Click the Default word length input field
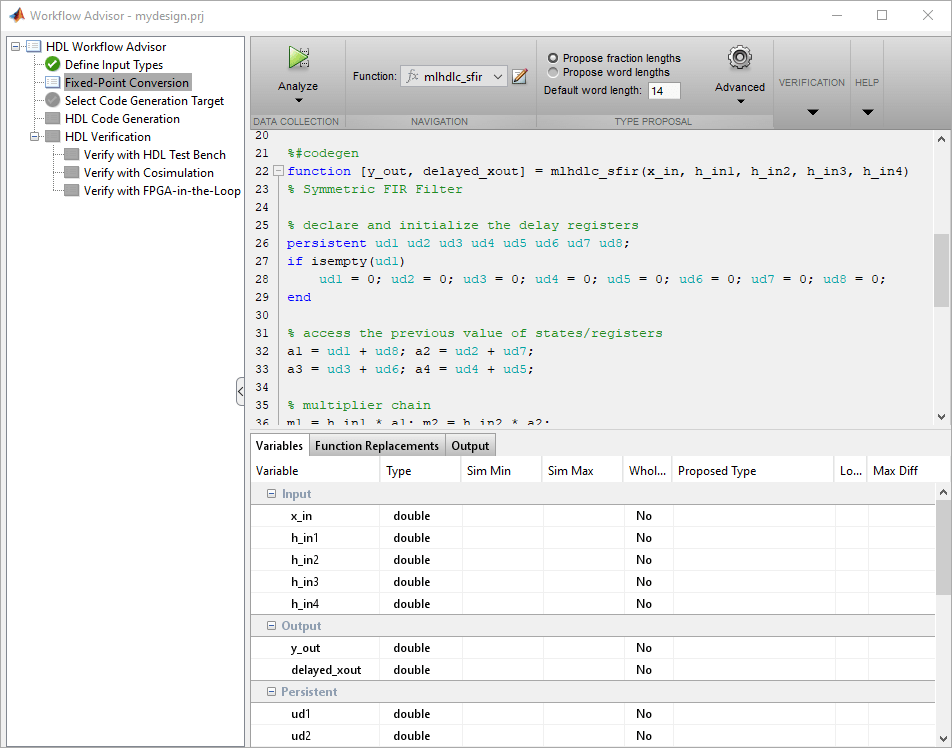 663,91
